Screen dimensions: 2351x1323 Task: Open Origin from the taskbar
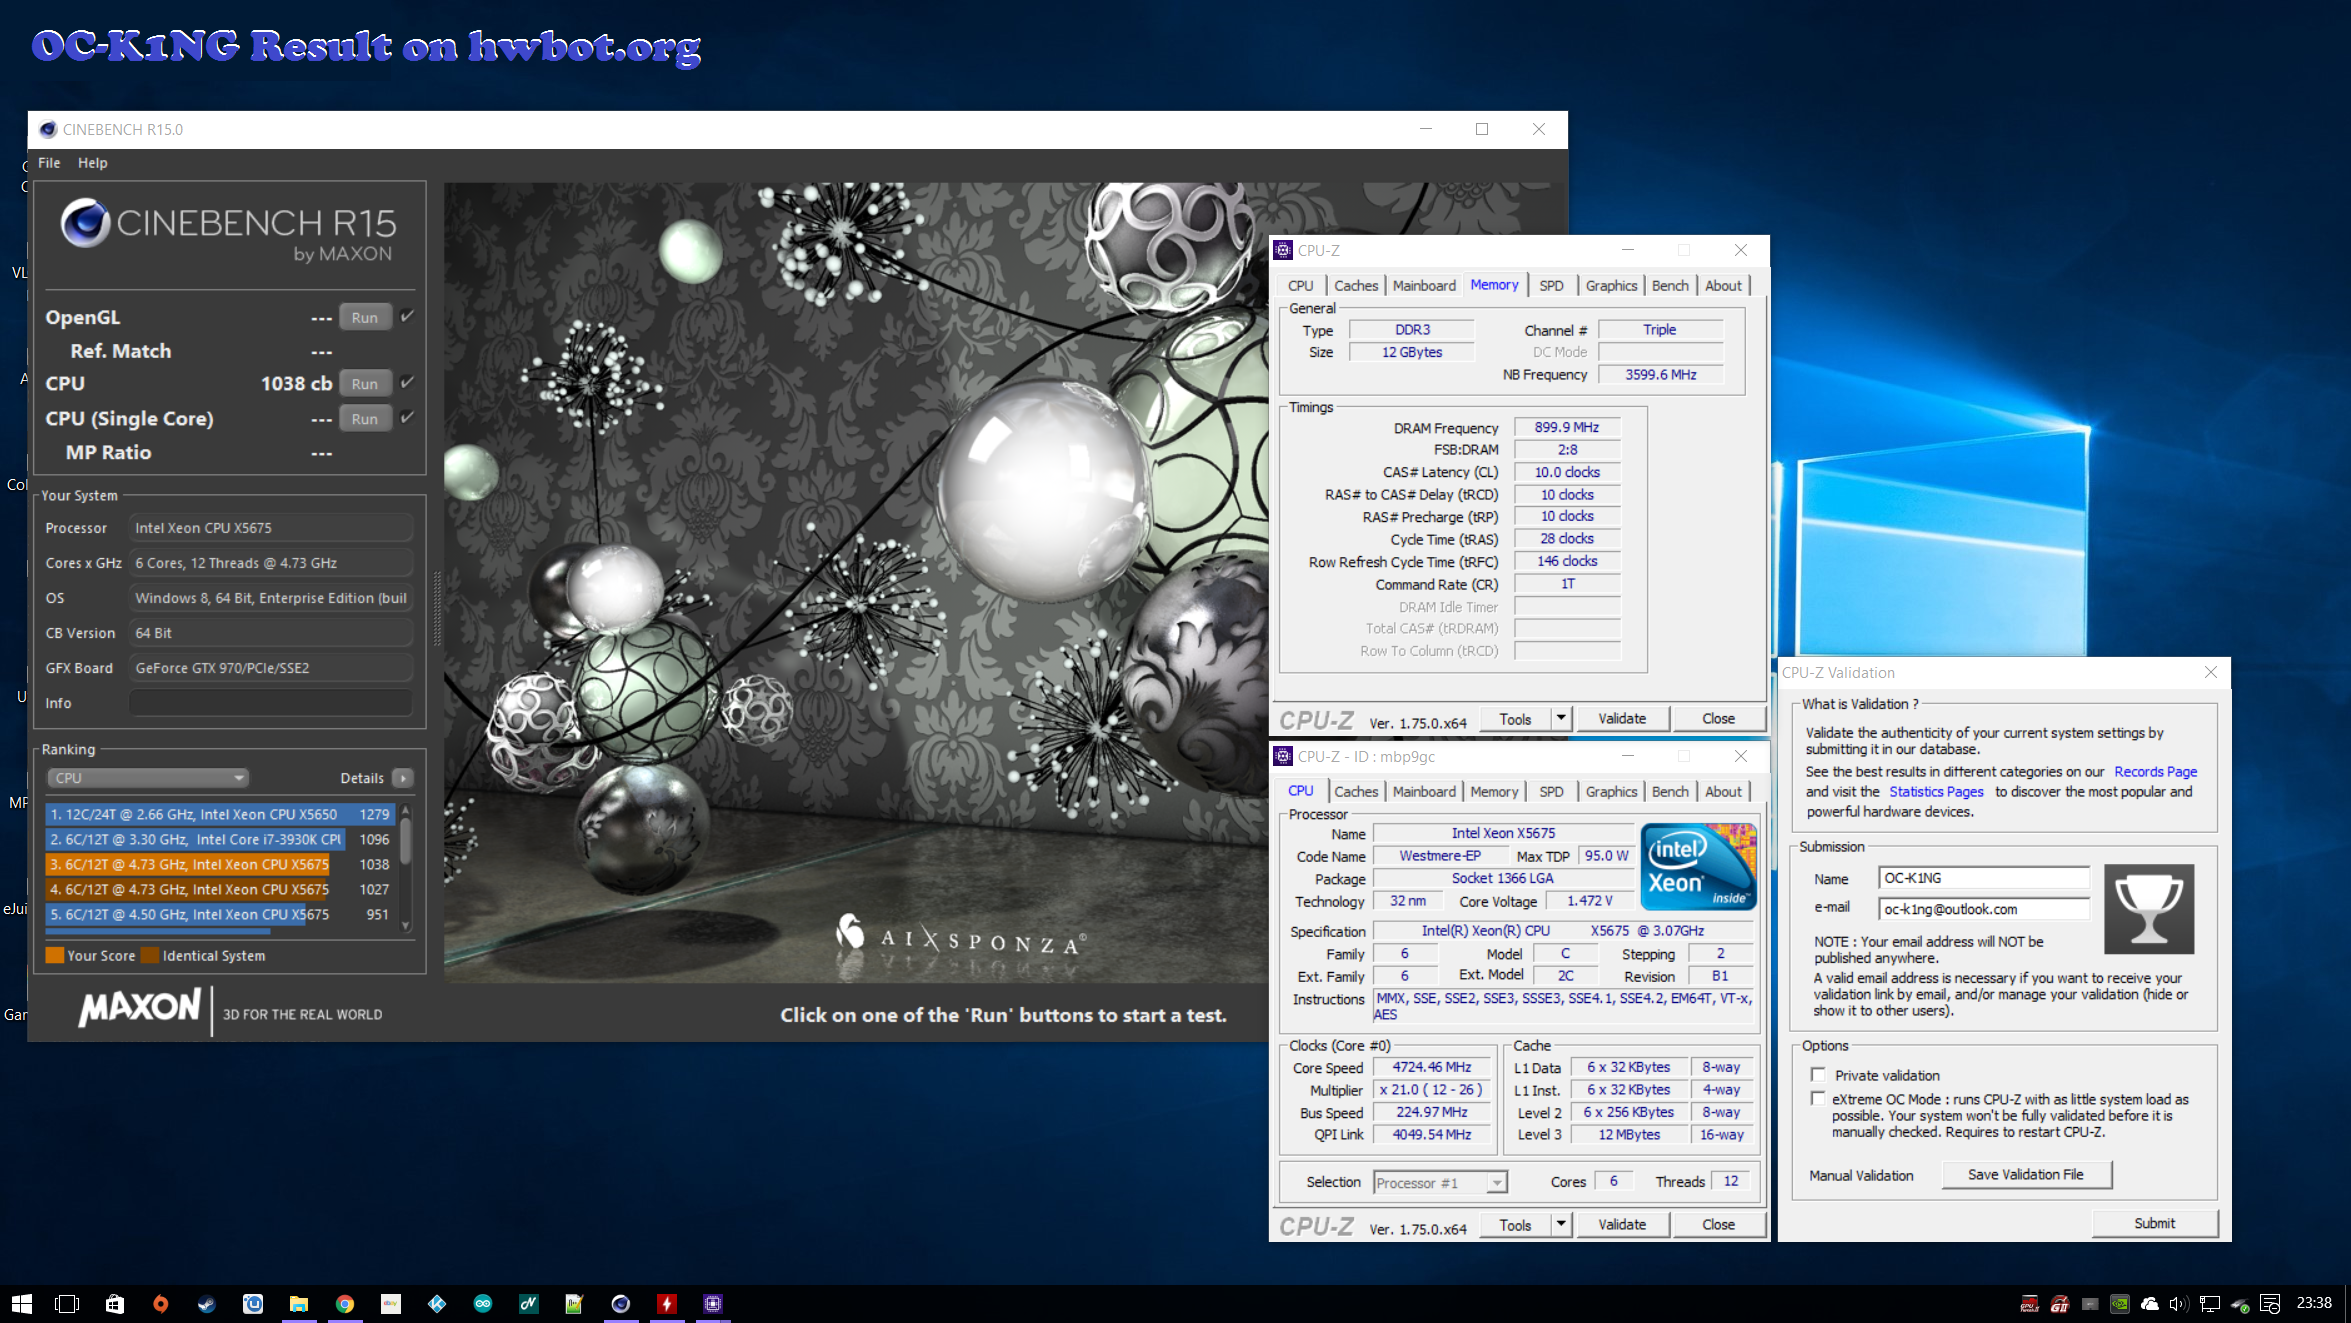coord(161,1303)
